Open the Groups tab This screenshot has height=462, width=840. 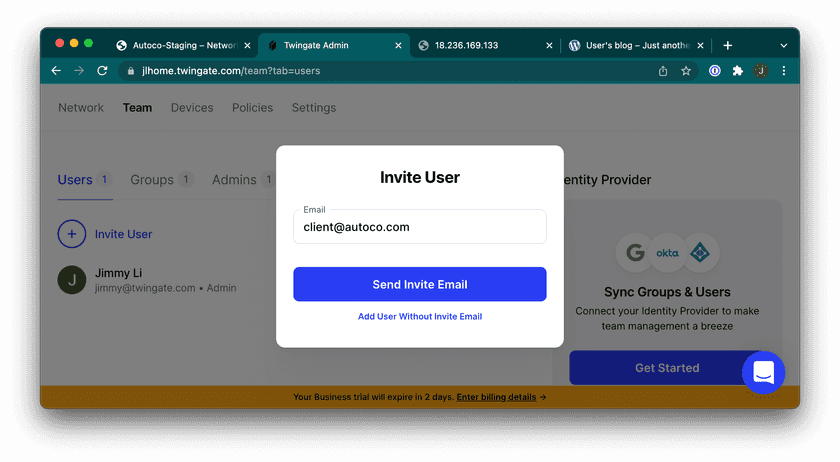pyautogui.click(x=152, y=180)
